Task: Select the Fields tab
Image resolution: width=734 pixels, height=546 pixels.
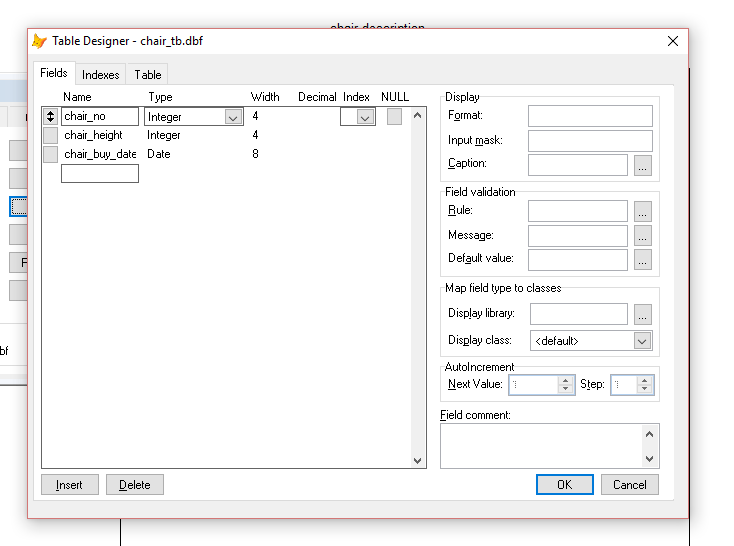Action: coord(54,73)
